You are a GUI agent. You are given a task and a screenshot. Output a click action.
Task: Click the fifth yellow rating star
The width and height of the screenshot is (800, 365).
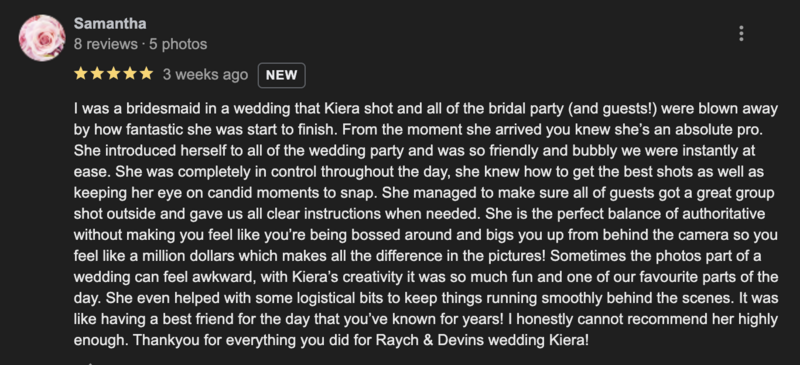pyautogui.click(x=146, y=74)
